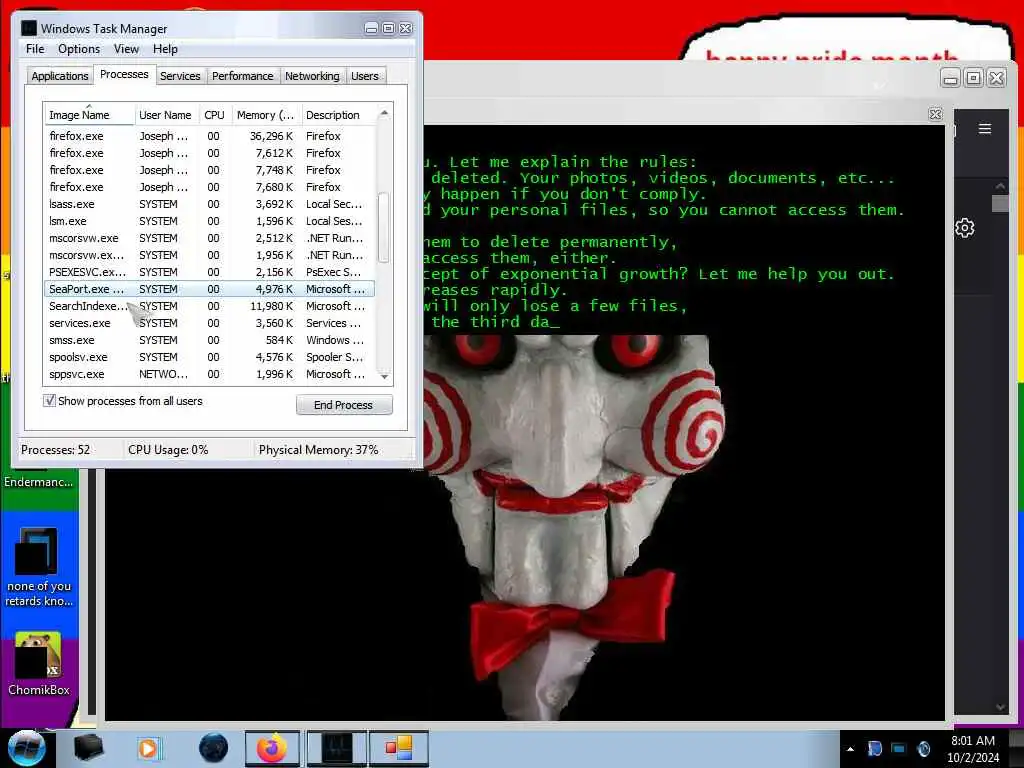Screen dimensions: 1024x768
Task: Open the Windows Start menu
Action: click(27, 748)
